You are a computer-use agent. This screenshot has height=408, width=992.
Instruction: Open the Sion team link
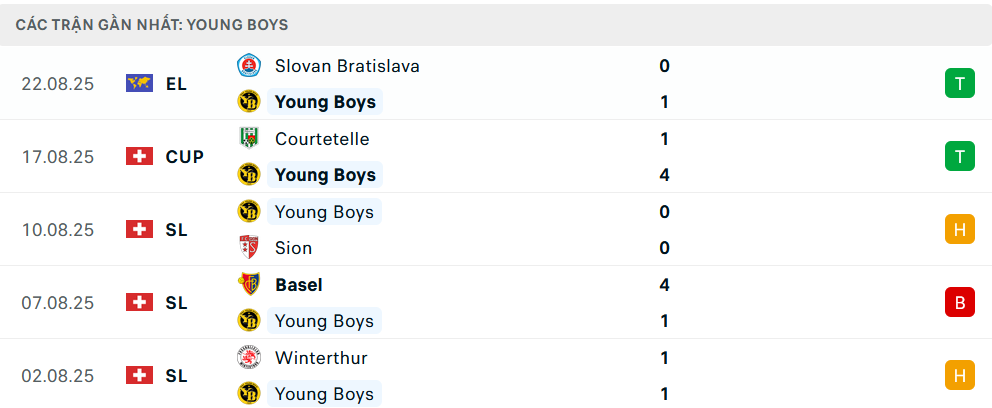293,248
